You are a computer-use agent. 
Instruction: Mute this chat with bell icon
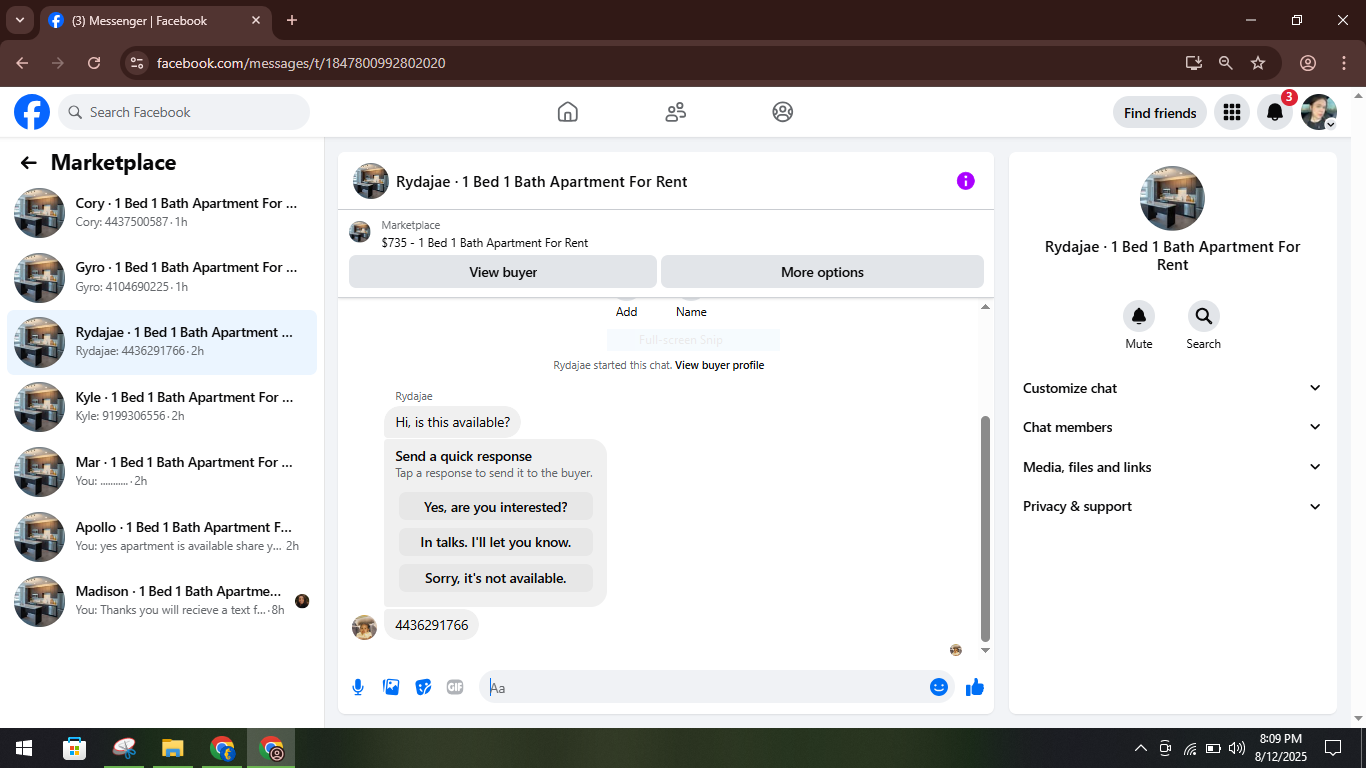click(x=1139, y=316)
